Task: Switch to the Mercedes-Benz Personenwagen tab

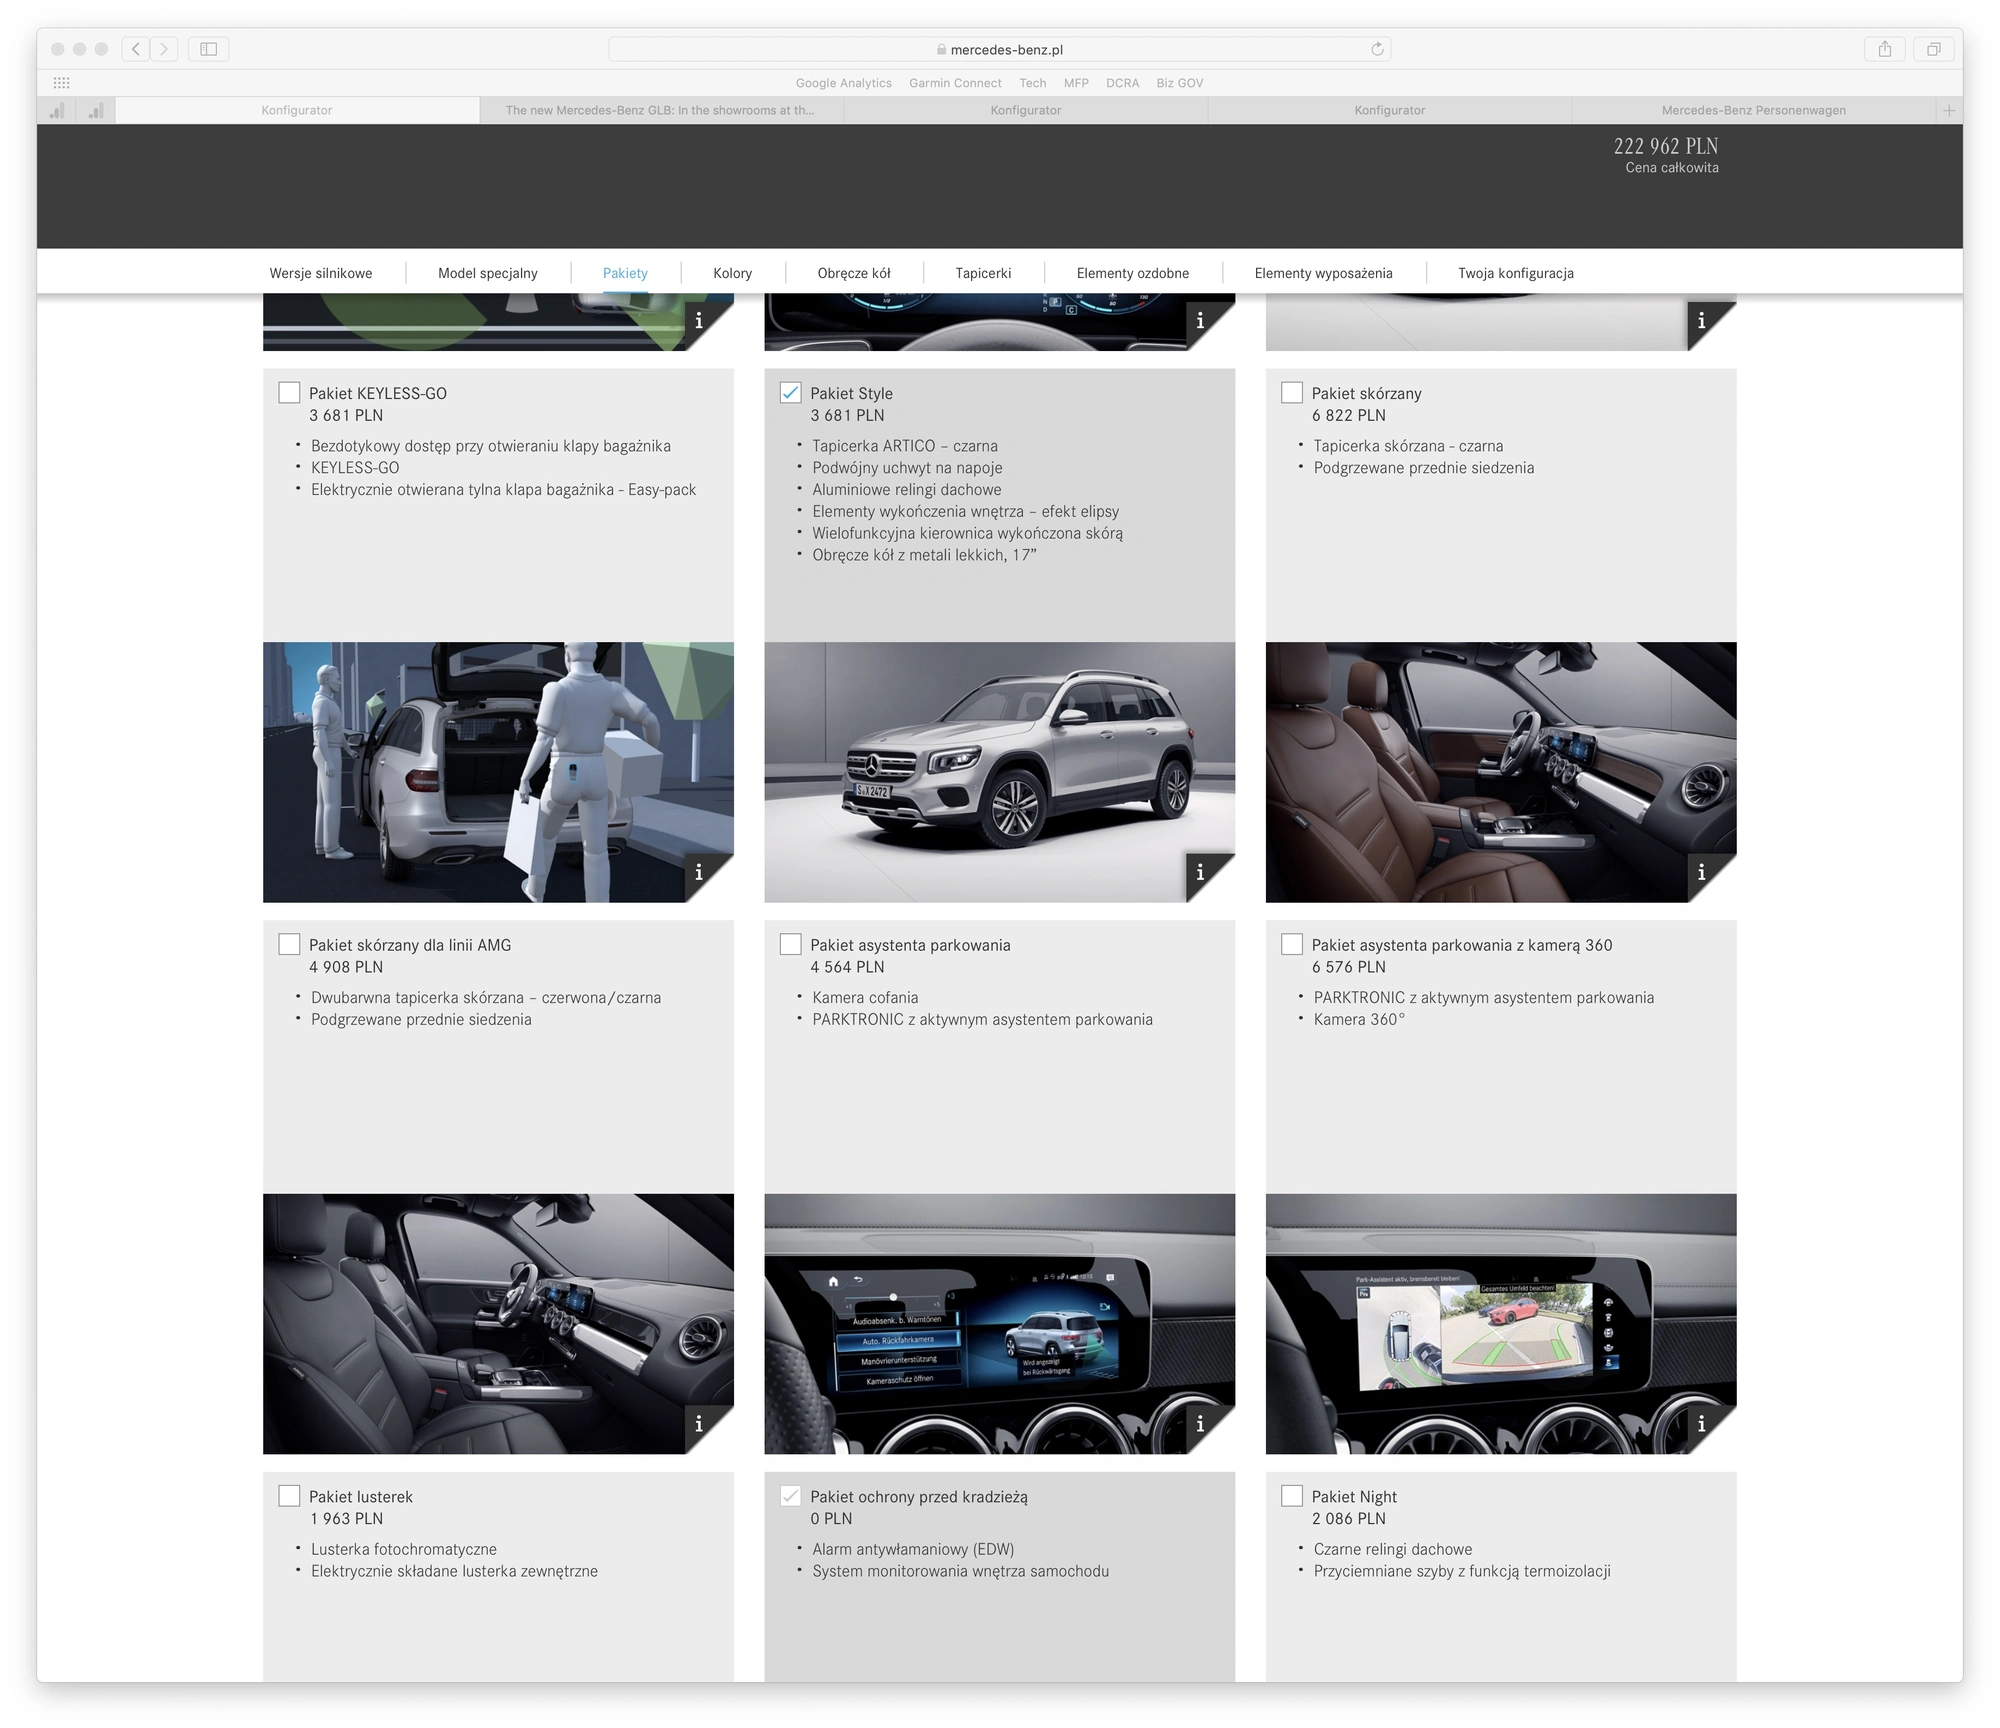Action: [x=1753, y=110]
